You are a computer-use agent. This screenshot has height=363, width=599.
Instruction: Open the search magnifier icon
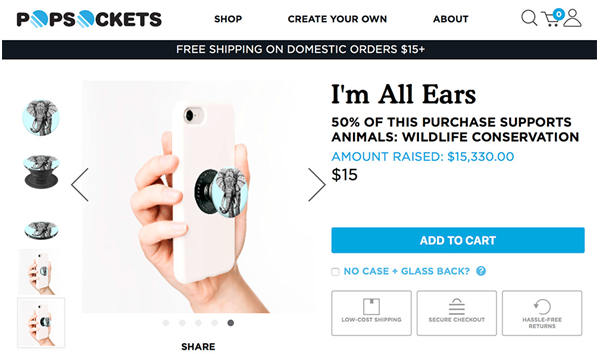[529, 18]
